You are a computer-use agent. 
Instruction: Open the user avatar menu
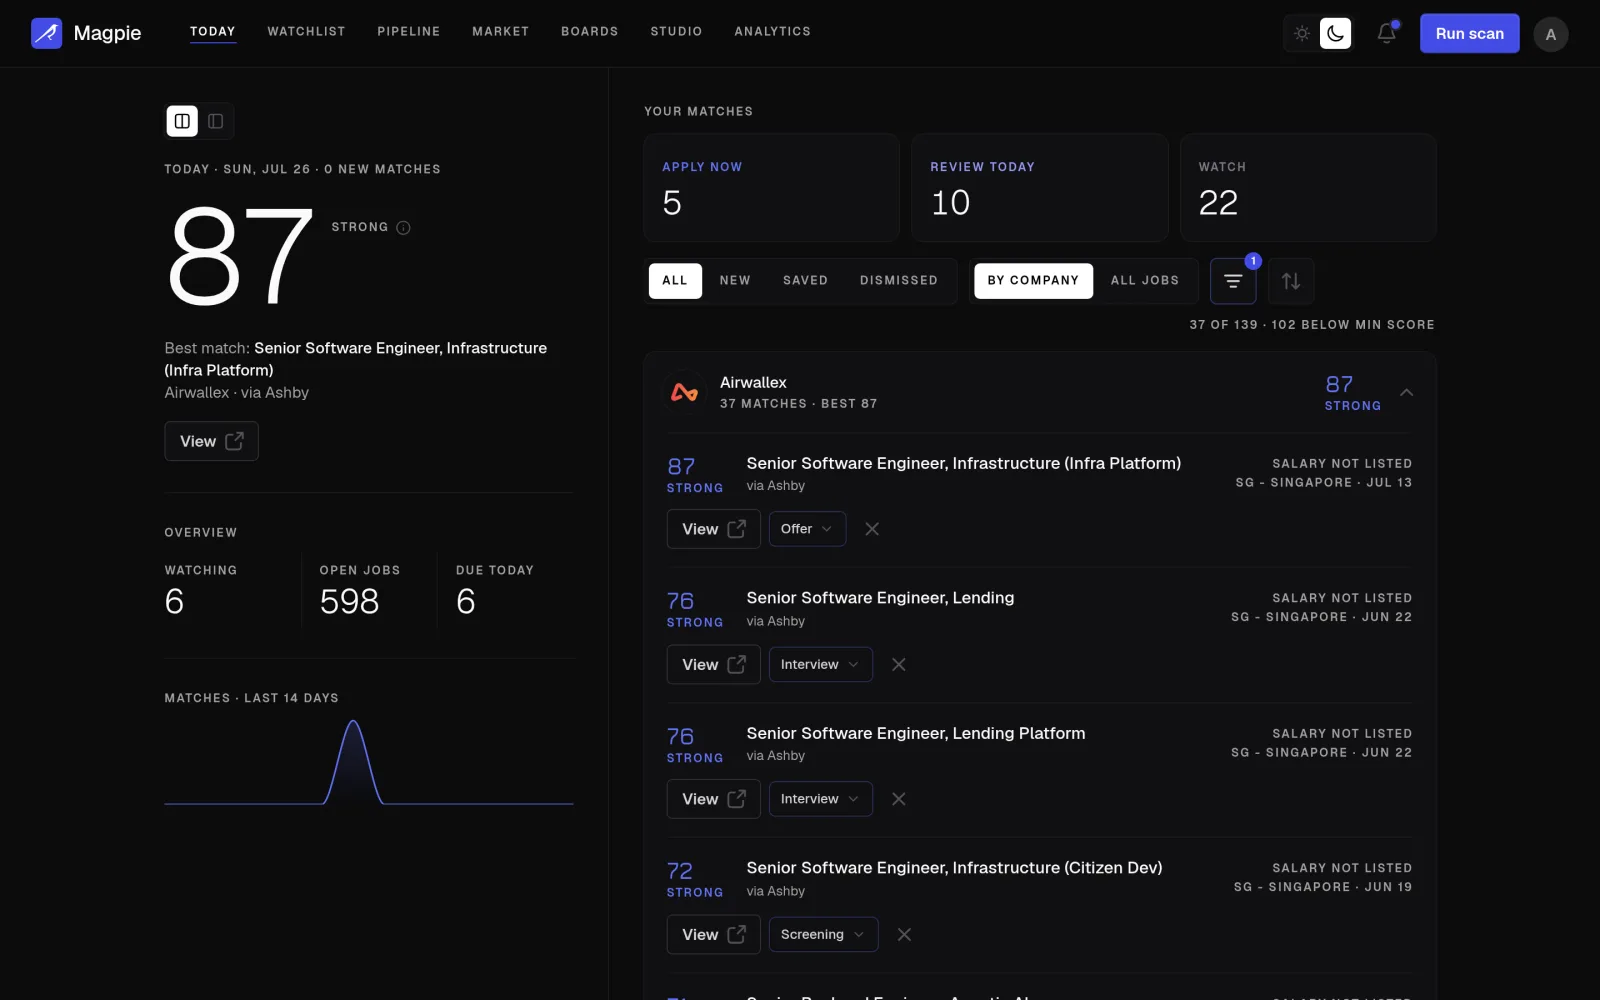point(1551,34)
